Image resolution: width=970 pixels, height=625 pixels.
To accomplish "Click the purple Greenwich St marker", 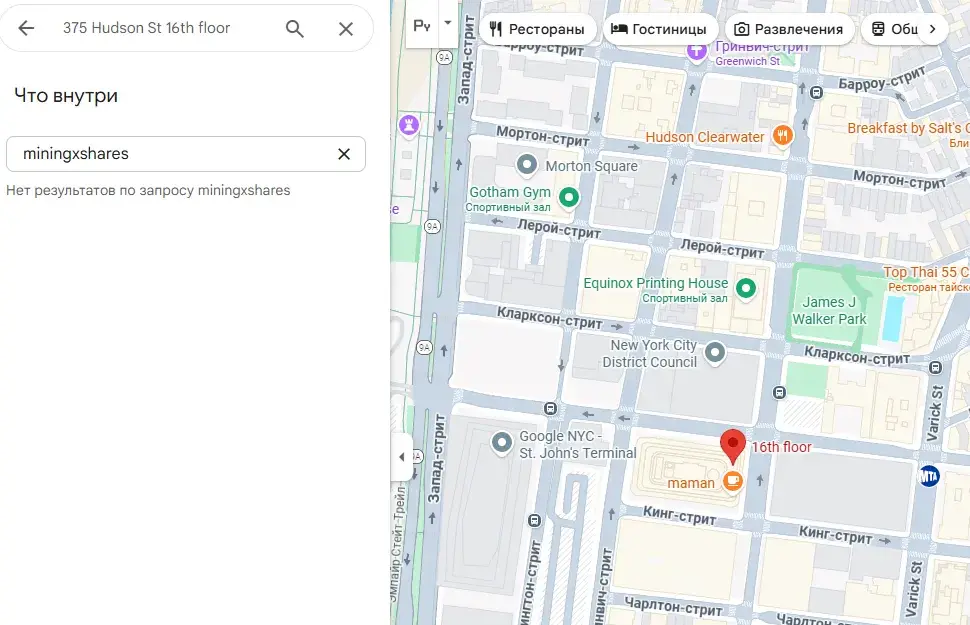I will coord(697,51).
